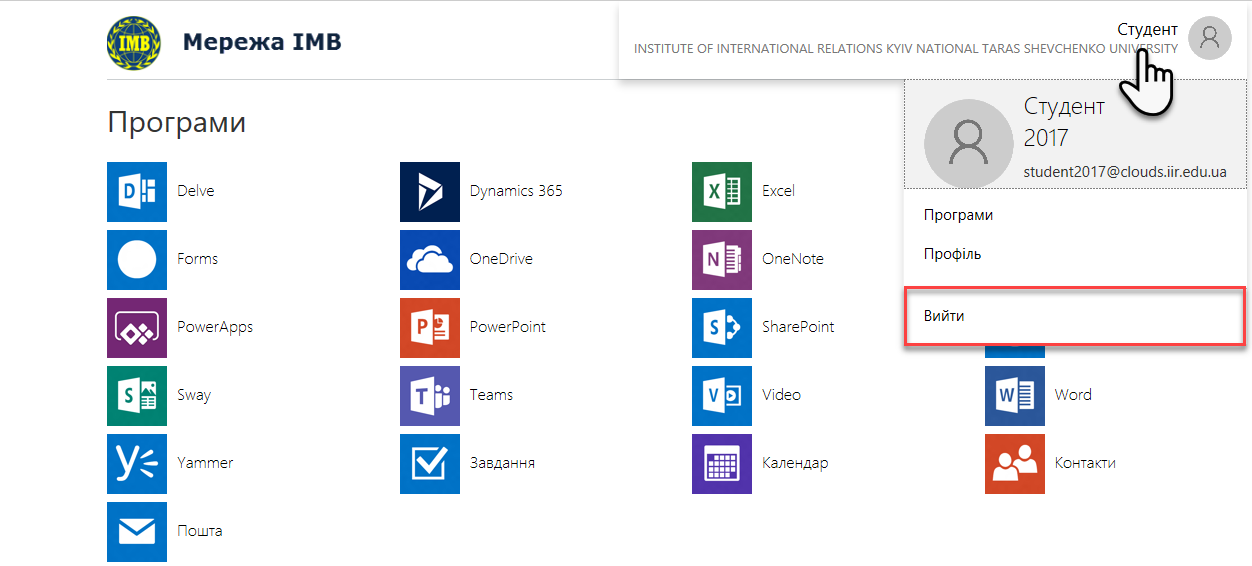Click the Мережа IMB site title
Viewport: 1252px width, 566px height.
(262, 42)
